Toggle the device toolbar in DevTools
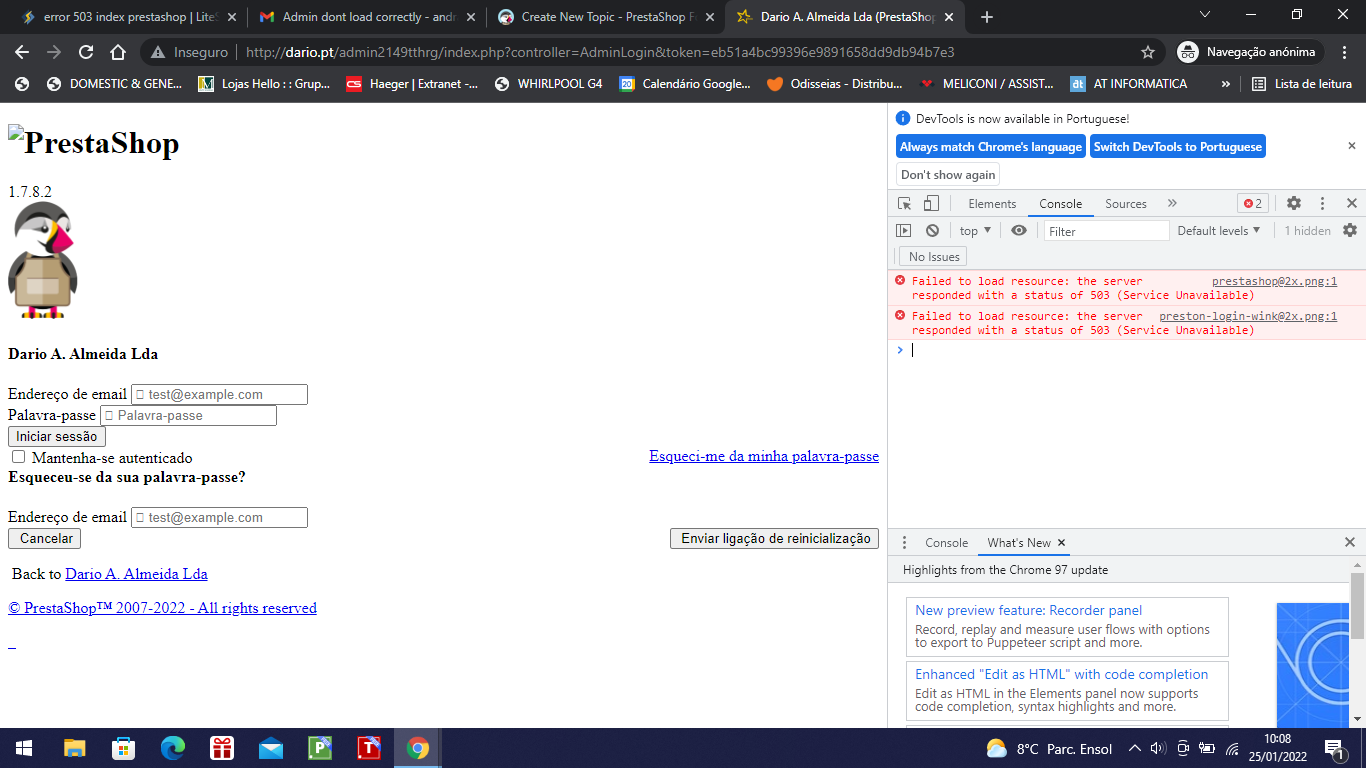Viewport: 1366px width, 768px height. click(931, 203)
